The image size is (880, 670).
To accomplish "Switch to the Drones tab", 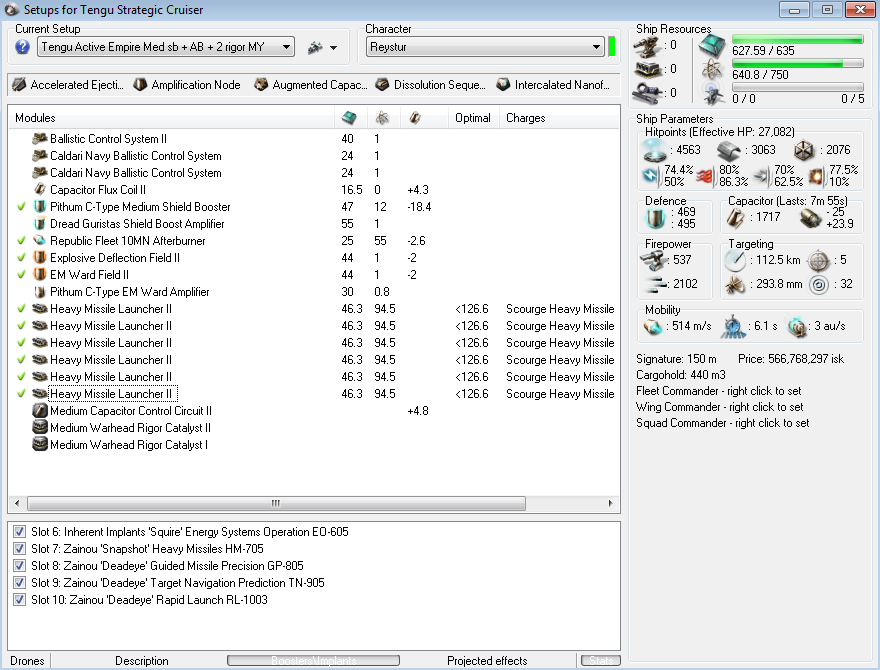I will point(28,661).
